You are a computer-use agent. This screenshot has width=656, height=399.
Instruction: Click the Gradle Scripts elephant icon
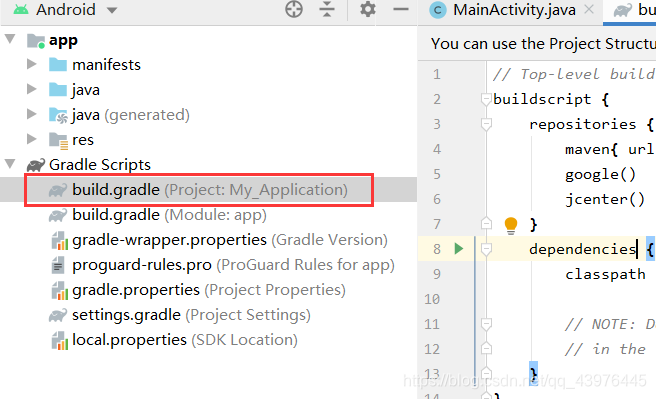click(x=36, y=165)
